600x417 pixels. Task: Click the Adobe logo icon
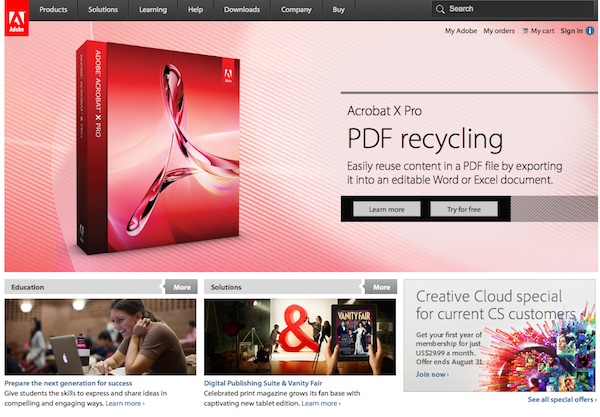point(15,17)
